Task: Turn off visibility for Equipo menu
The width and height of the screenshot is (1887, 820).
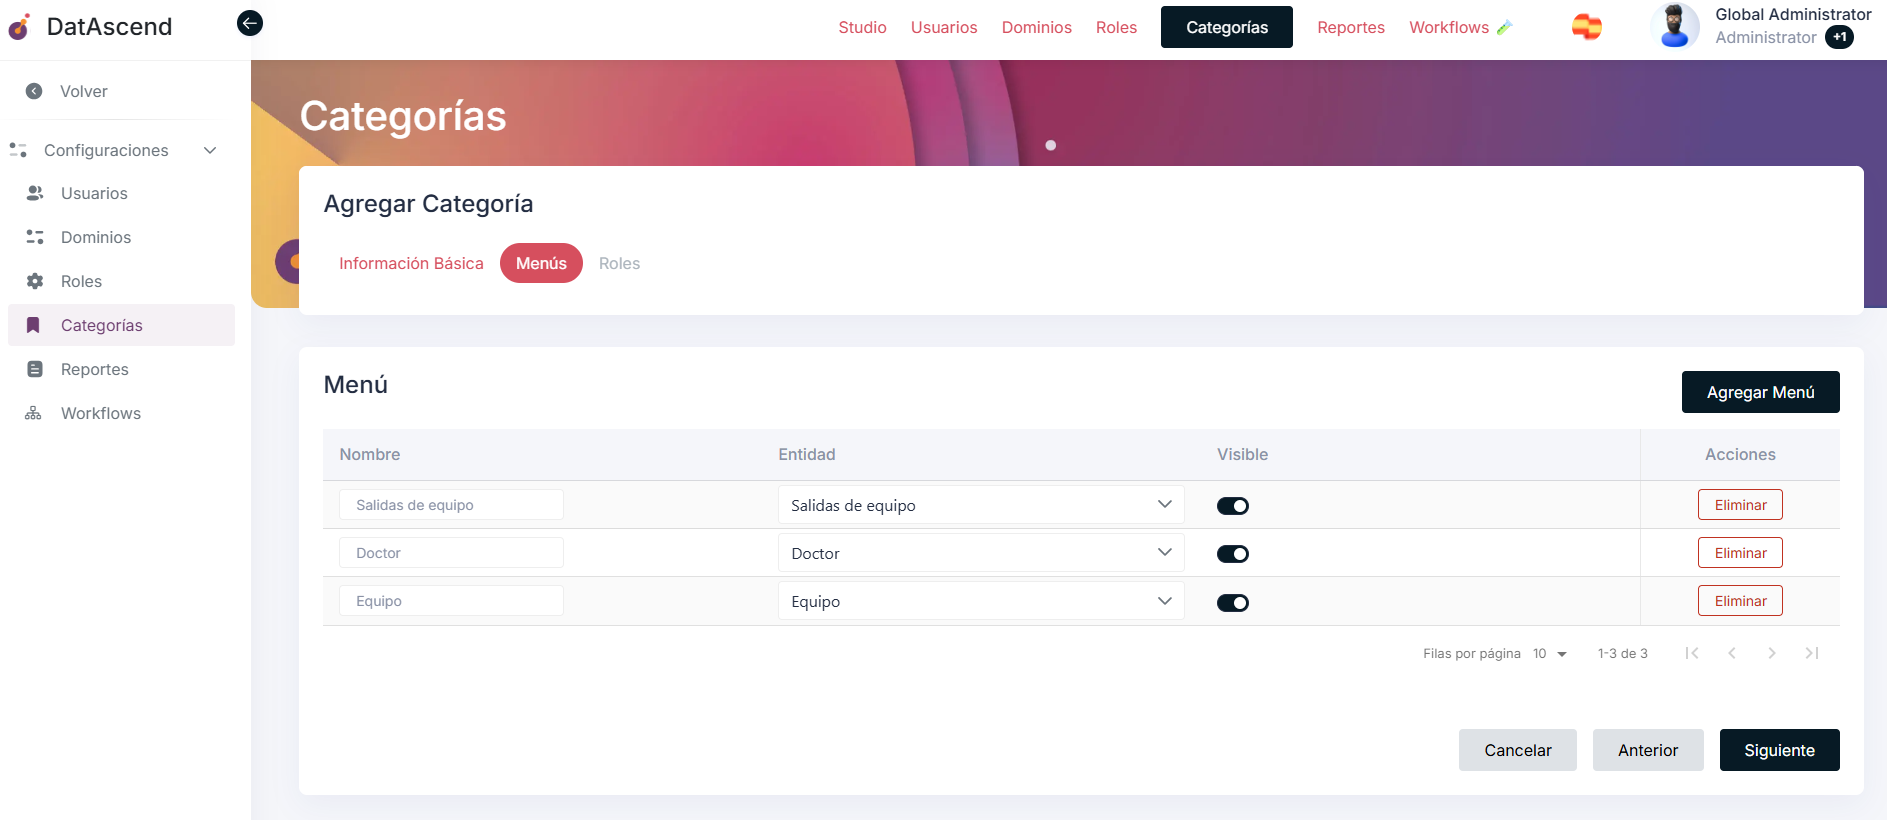Action: [1232, 603]
